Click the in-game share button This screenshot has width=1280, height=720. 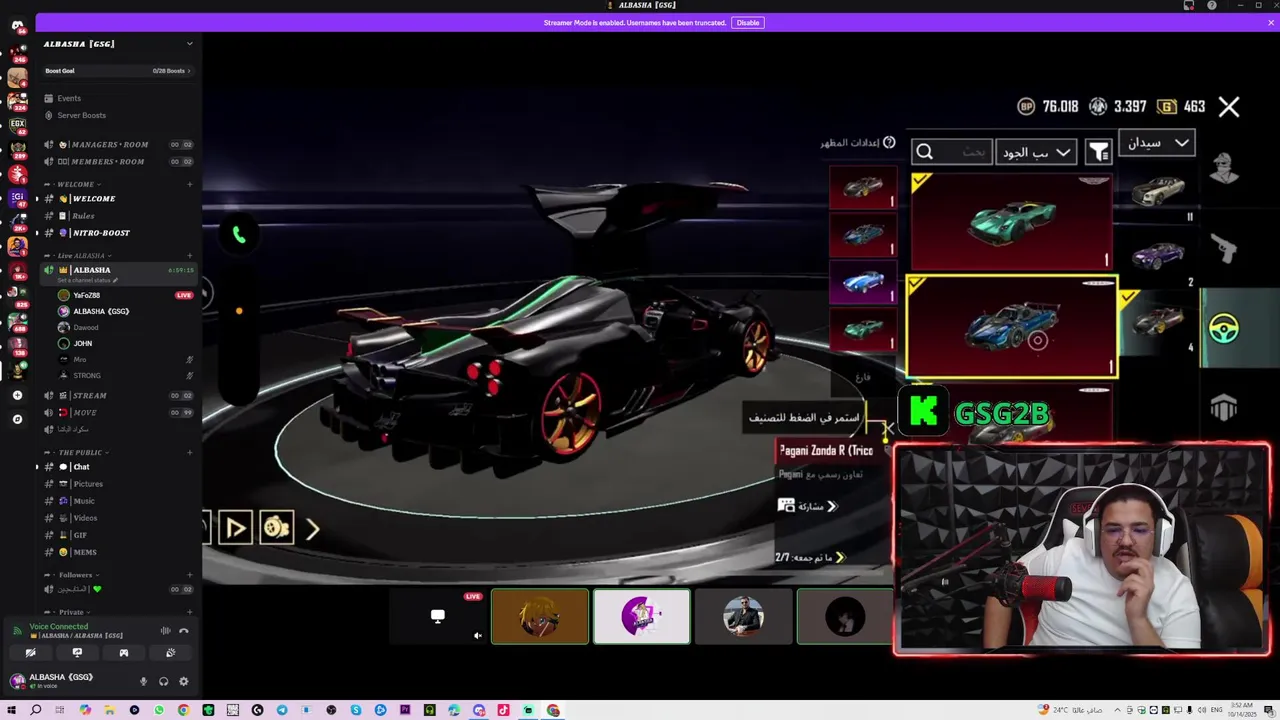808,506
